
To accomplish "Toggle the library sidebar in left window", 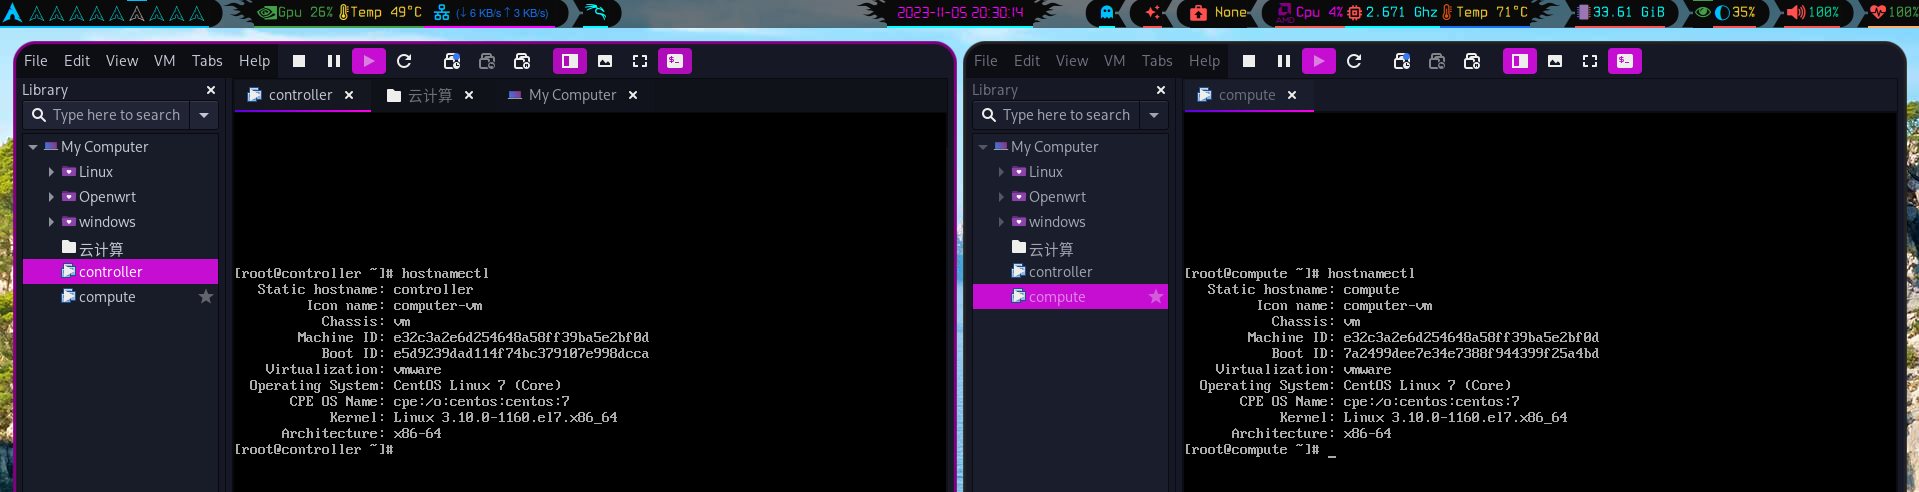I will [x=570, y=61].
